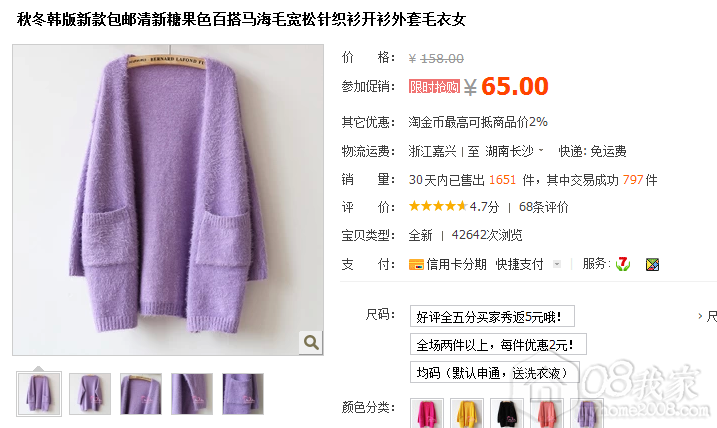Show the pocket close-up thumbnail
717x428 pixels.
tap(243, 394)
